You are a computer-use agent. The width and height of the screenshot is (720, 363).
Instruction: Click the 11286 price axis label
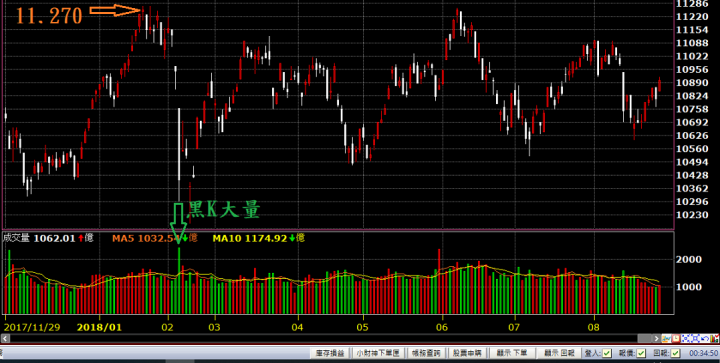pyautogui.click(x=692, y=4)
